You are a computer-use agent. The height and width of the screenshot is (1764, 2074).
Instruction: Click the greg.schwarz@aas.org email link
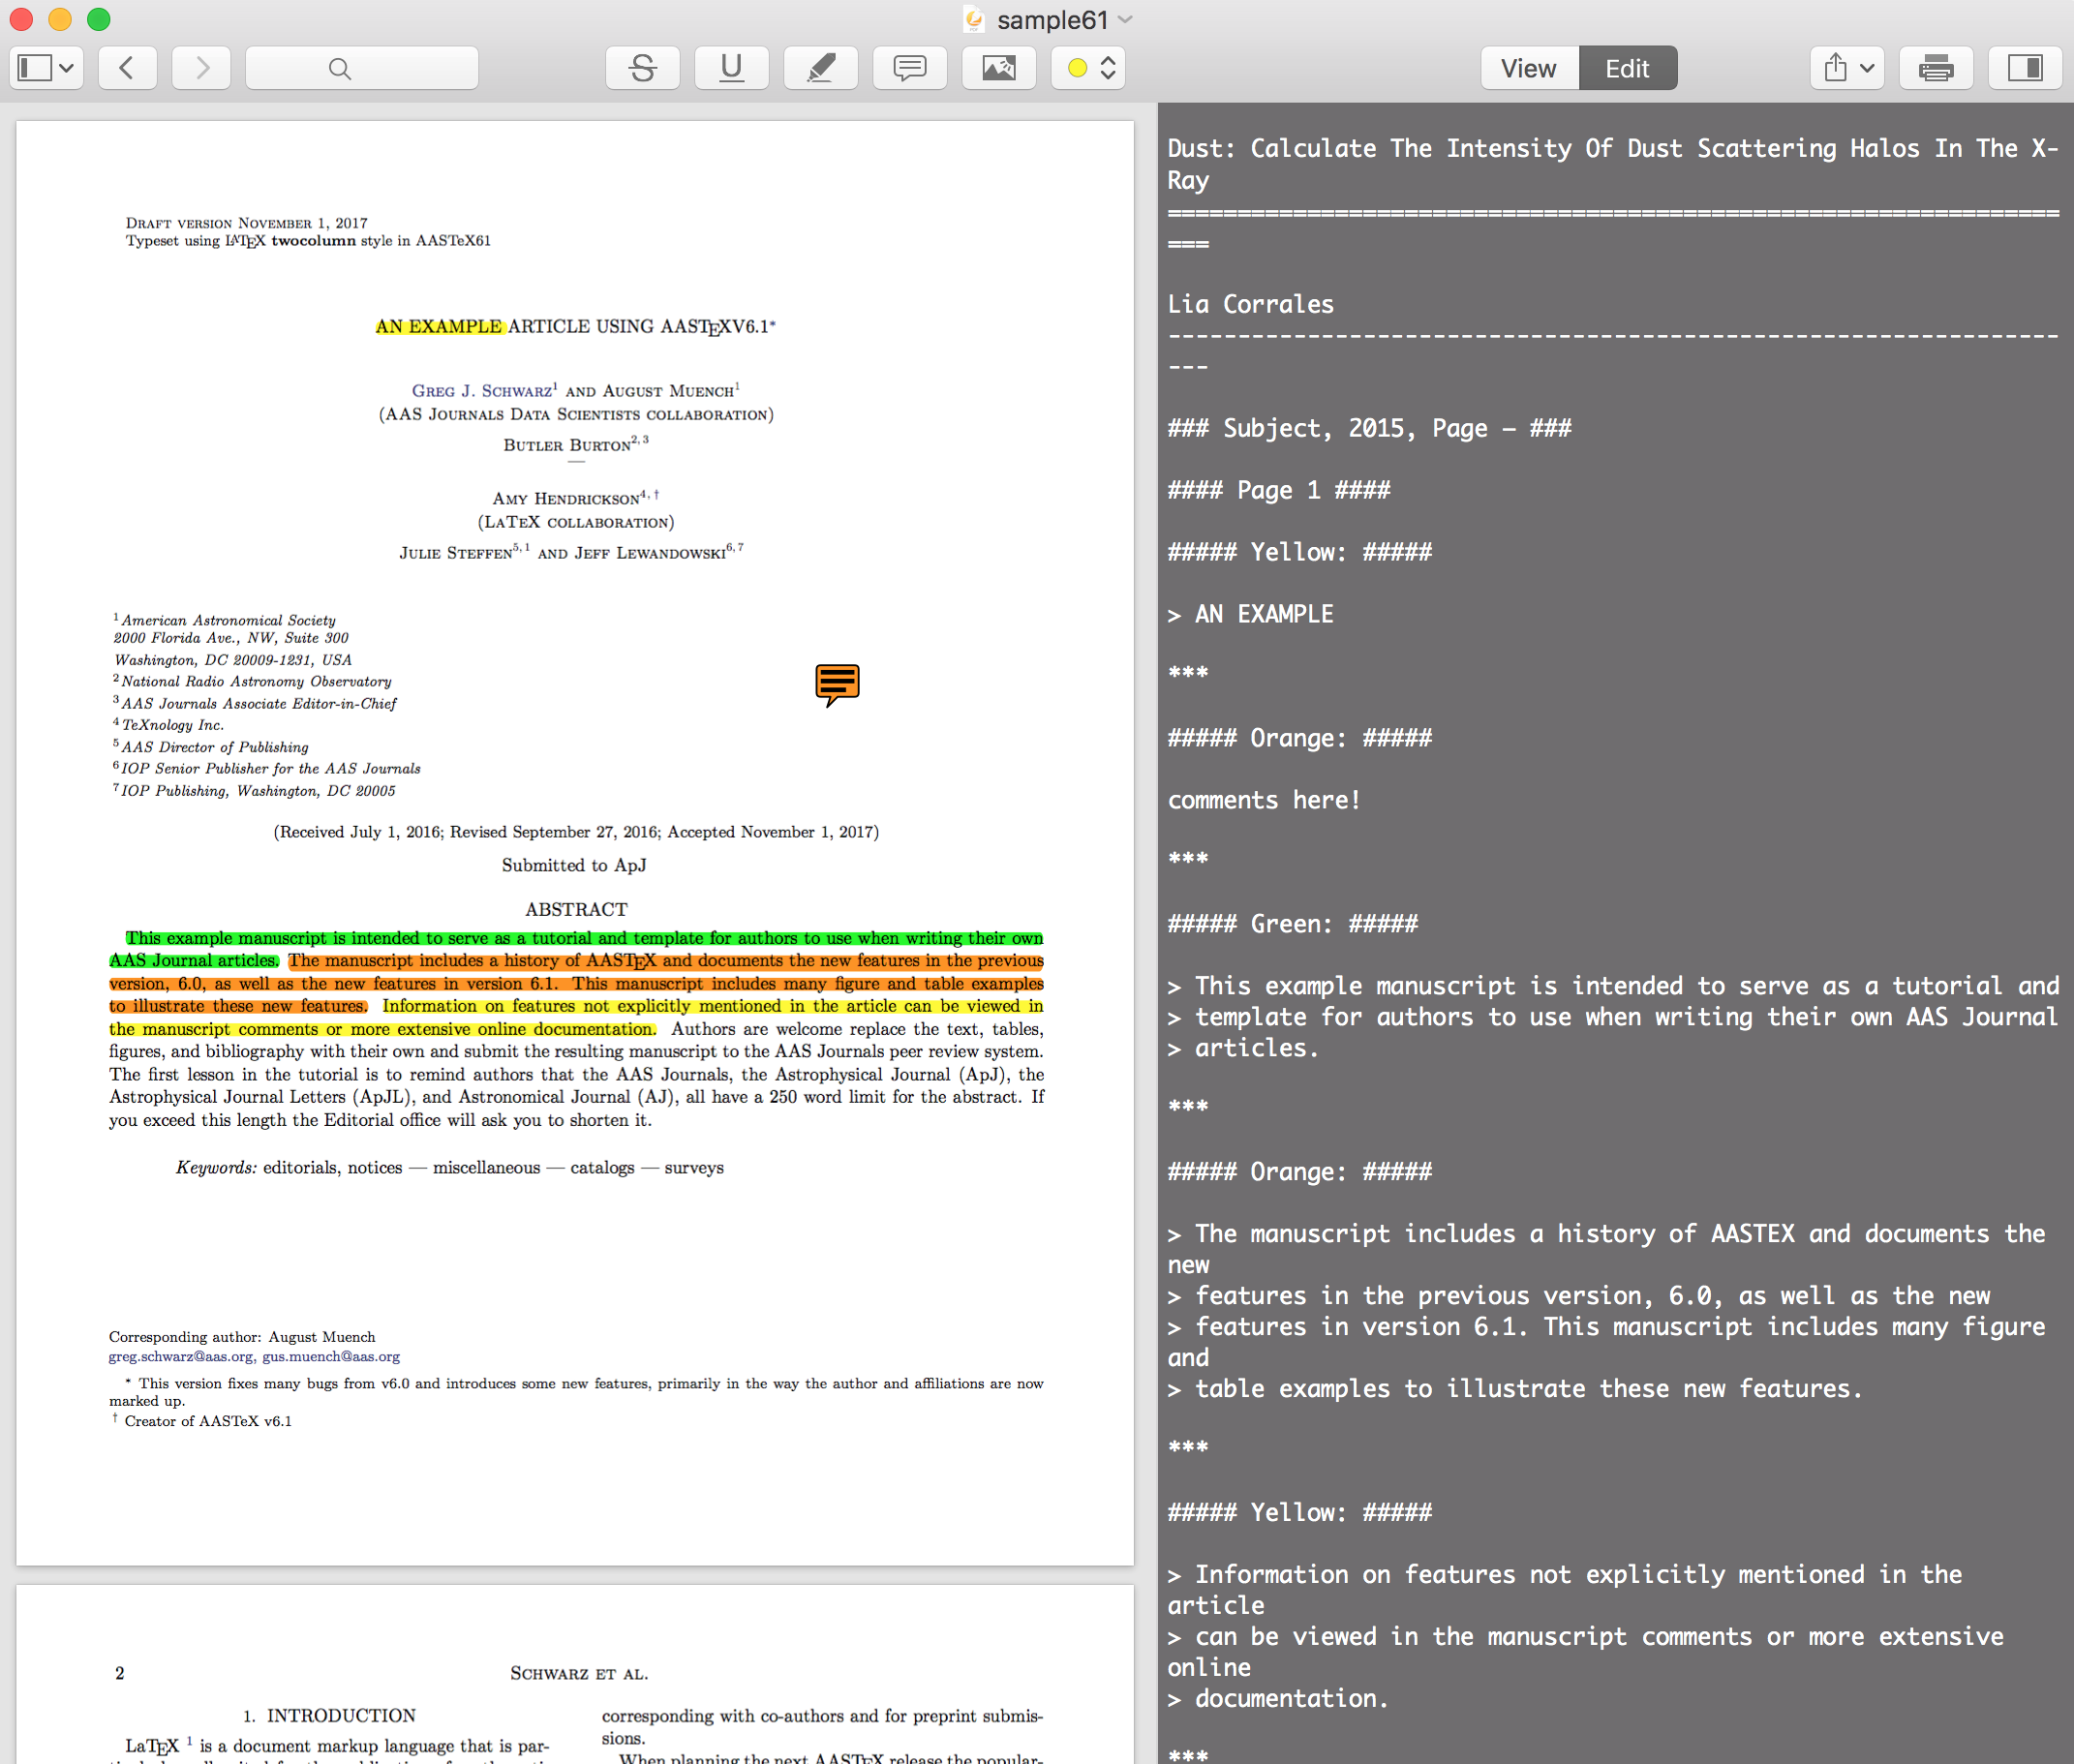tap(181, 1356)
